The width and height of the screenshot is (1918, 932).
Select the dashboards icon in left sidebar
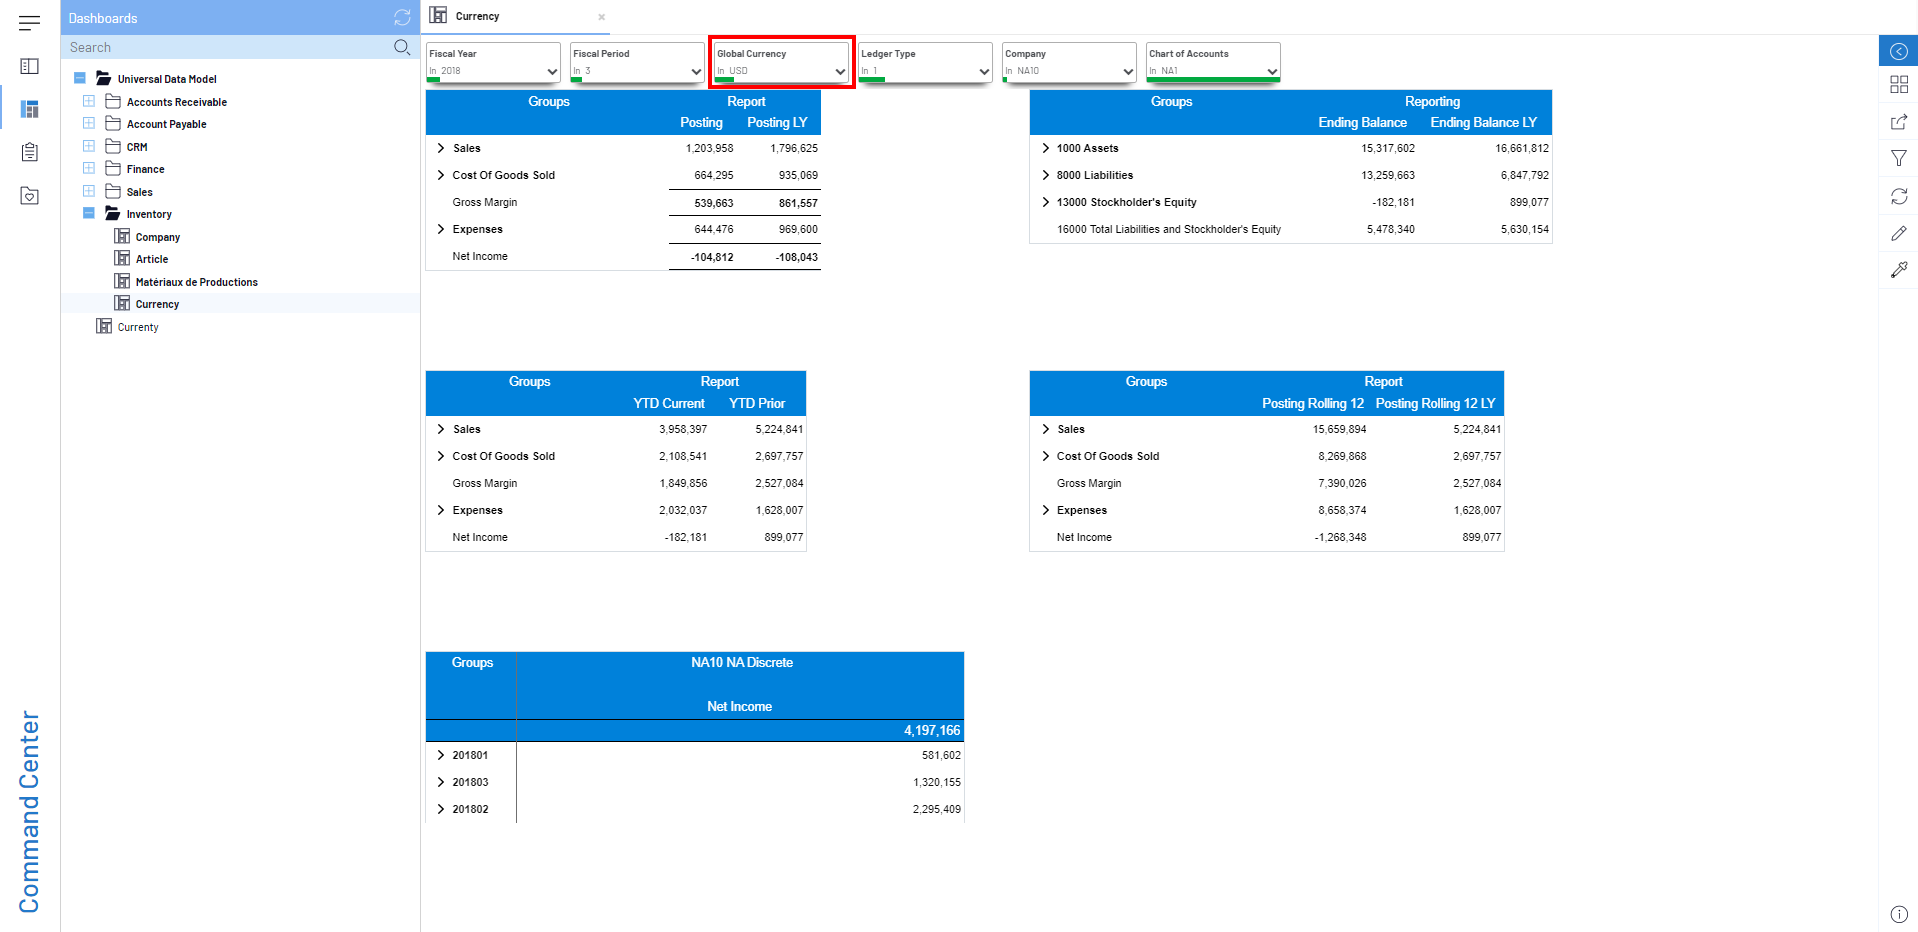tap(29, 109)
